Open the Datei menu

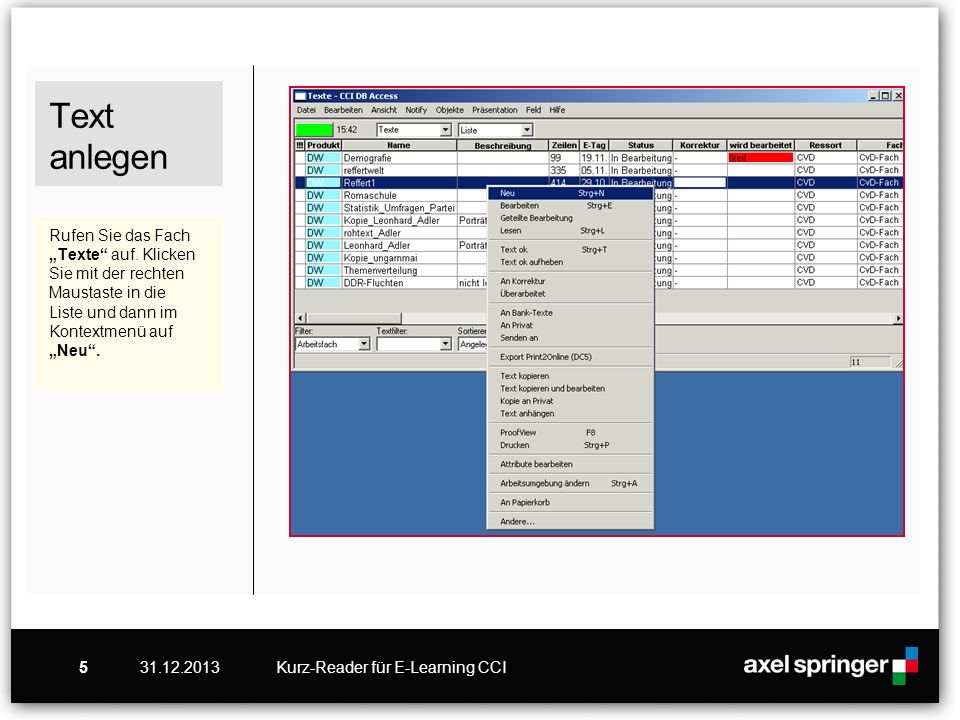(306, 110)
